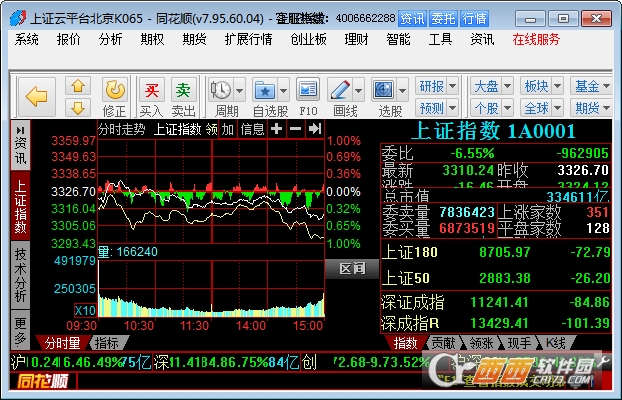This screenshot has height=400, width=622.
Task: Open the 系统 menu
Action: pos(27,39)
